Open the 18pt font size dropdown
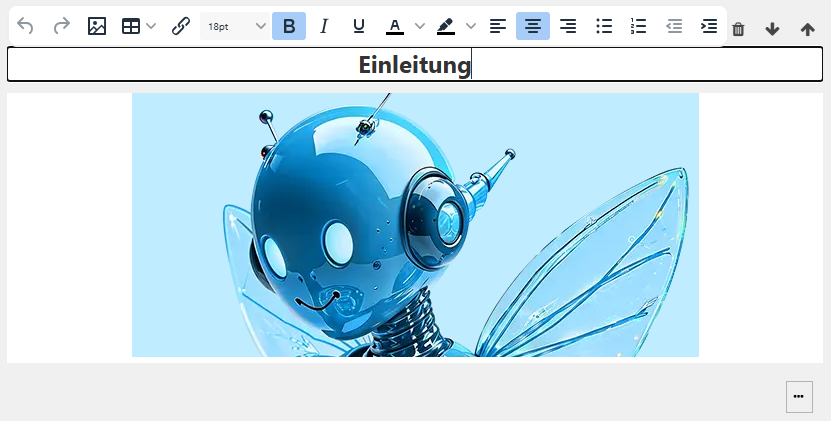This screenshot has width=831, height=421. [236, 26]
